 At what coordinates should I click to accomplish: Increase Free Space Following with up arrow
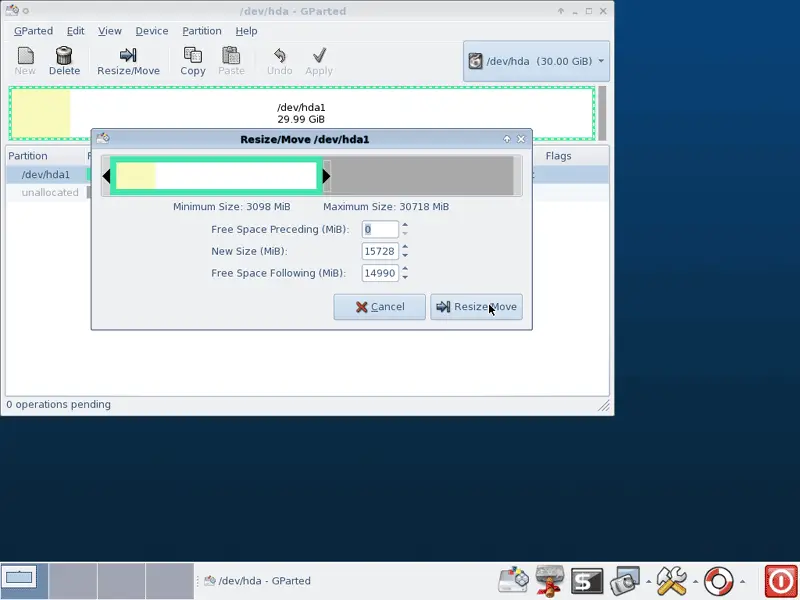click(x=405, y=269)
